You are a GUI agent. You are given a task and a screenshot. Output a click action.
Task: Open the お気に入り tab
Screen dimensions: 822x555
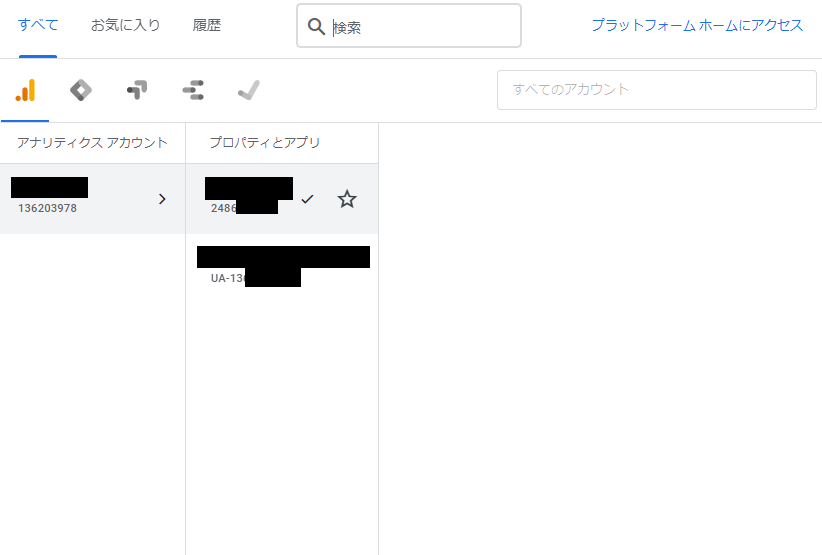click(125, 26)
